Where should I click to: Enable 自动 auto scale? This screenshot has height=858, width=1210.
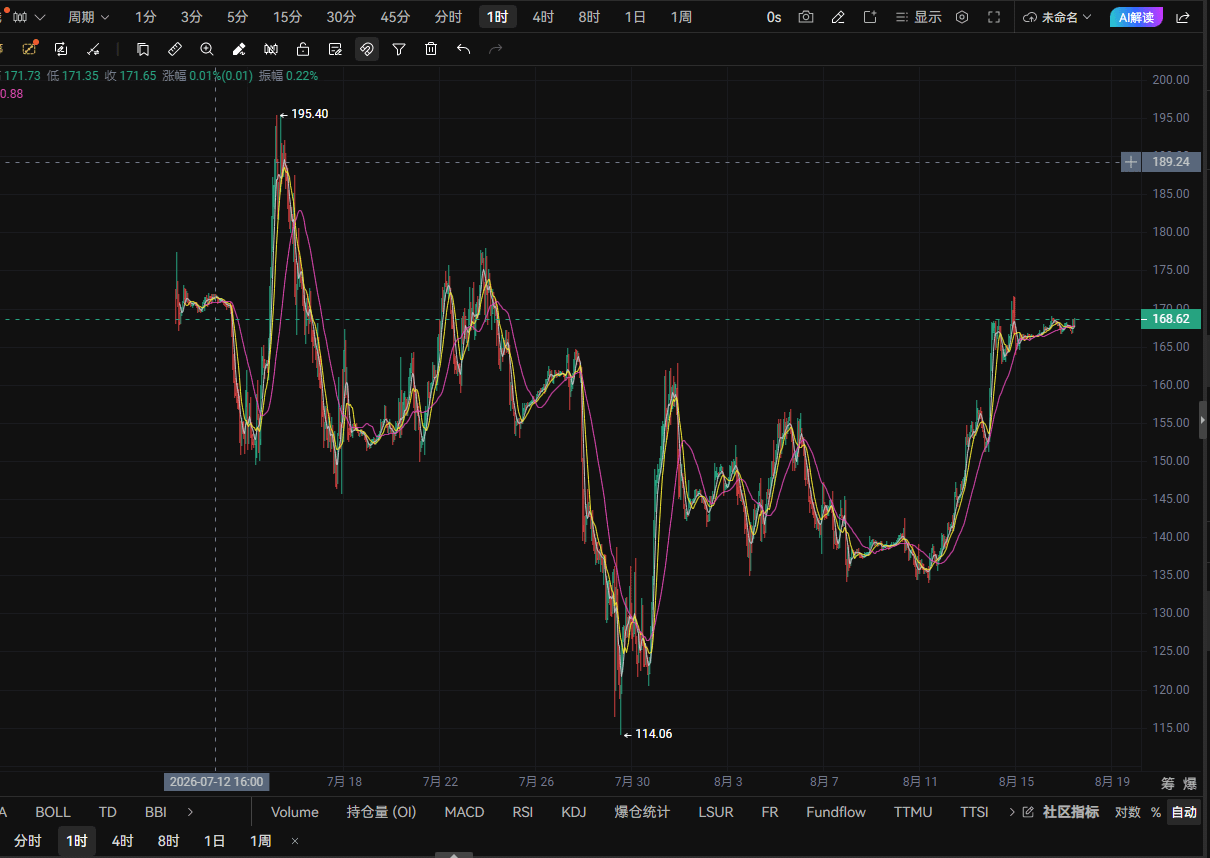[1184, 812]
